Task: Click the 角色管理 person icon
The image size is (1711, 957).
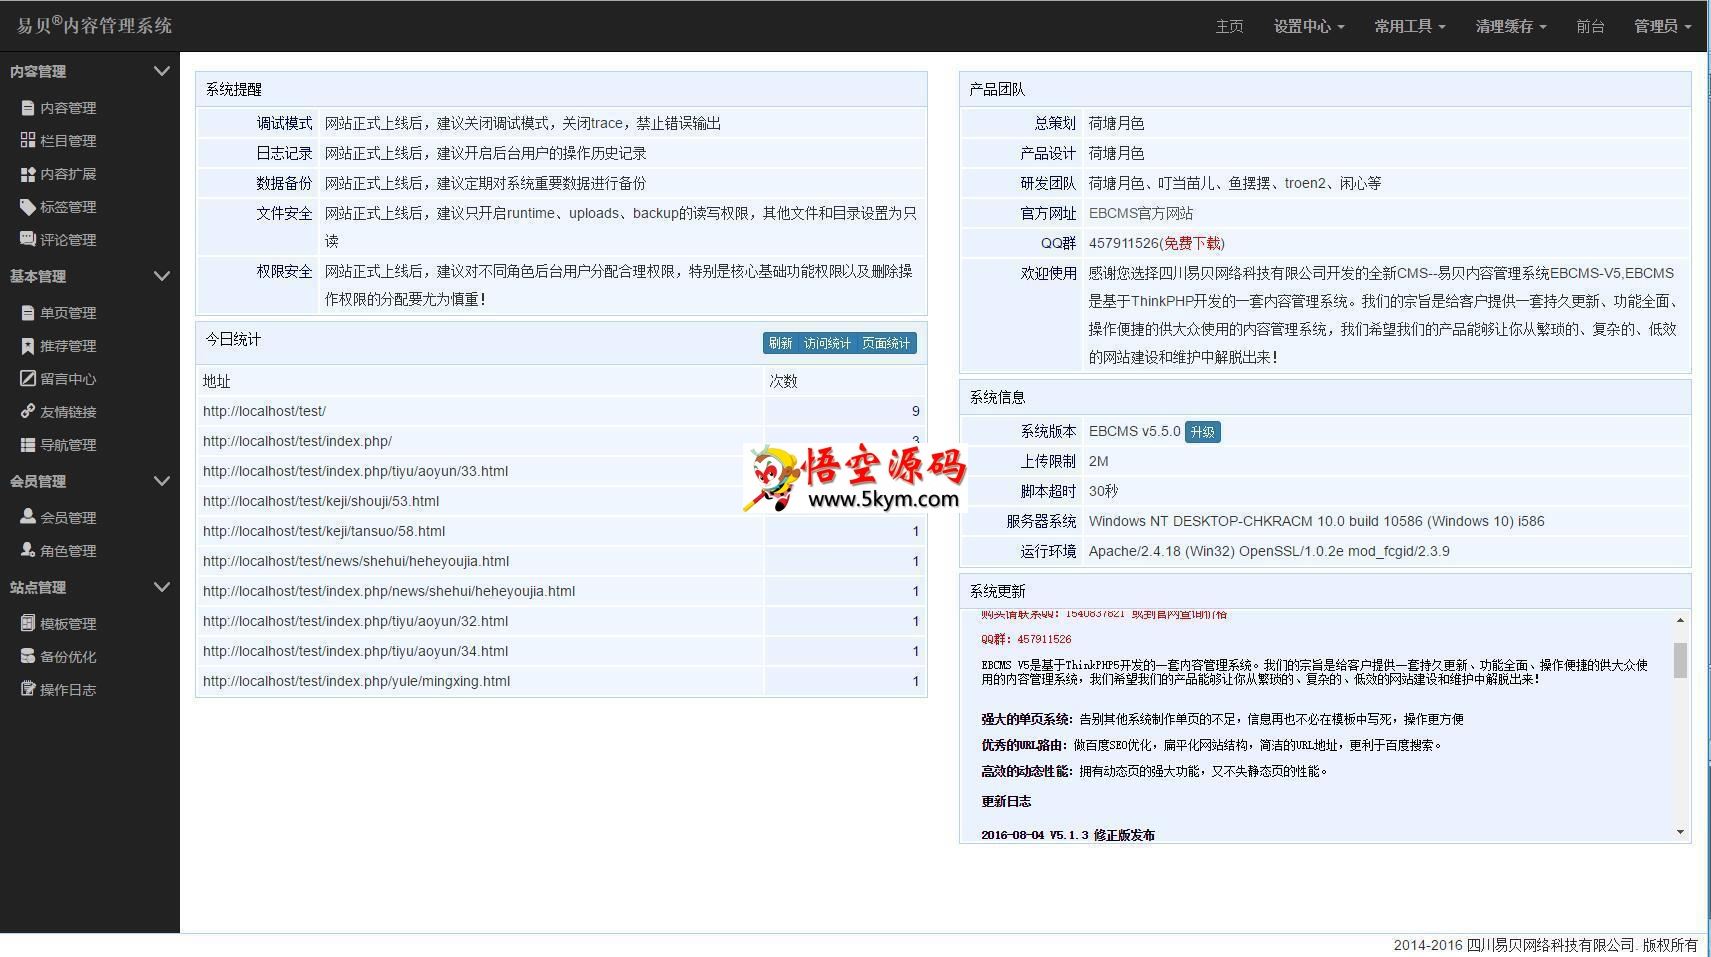Action: [28, 550]
